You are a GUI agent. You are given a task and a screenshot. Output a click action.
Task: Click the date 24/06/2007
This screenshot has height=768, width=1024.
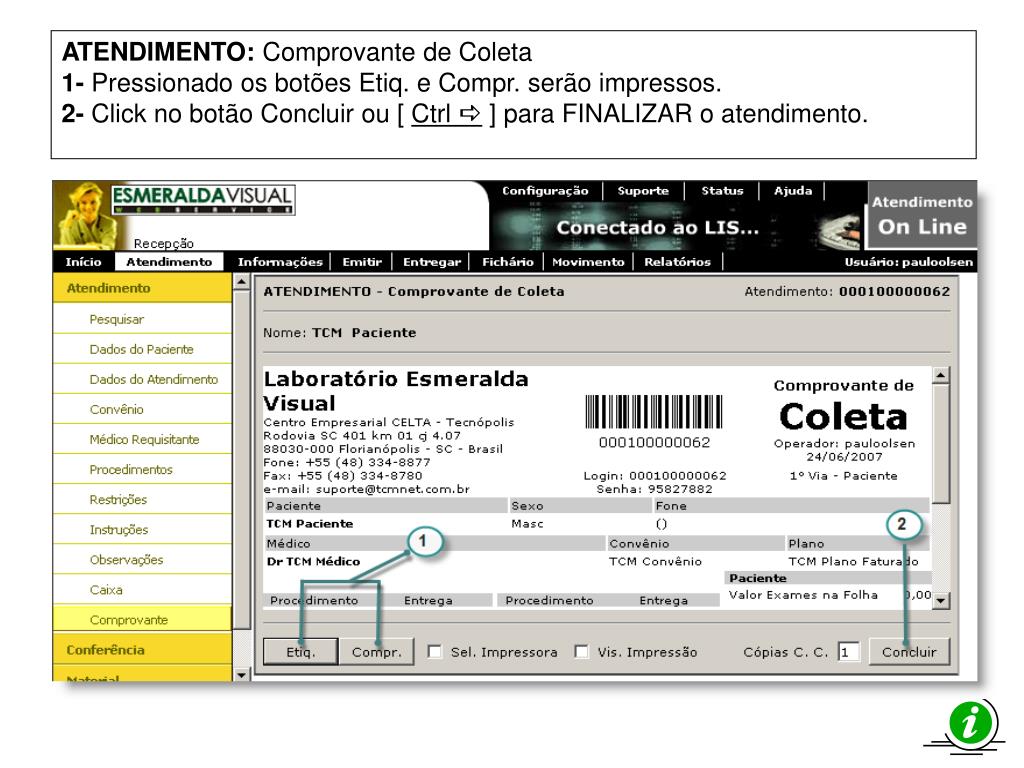coord(844,456)
